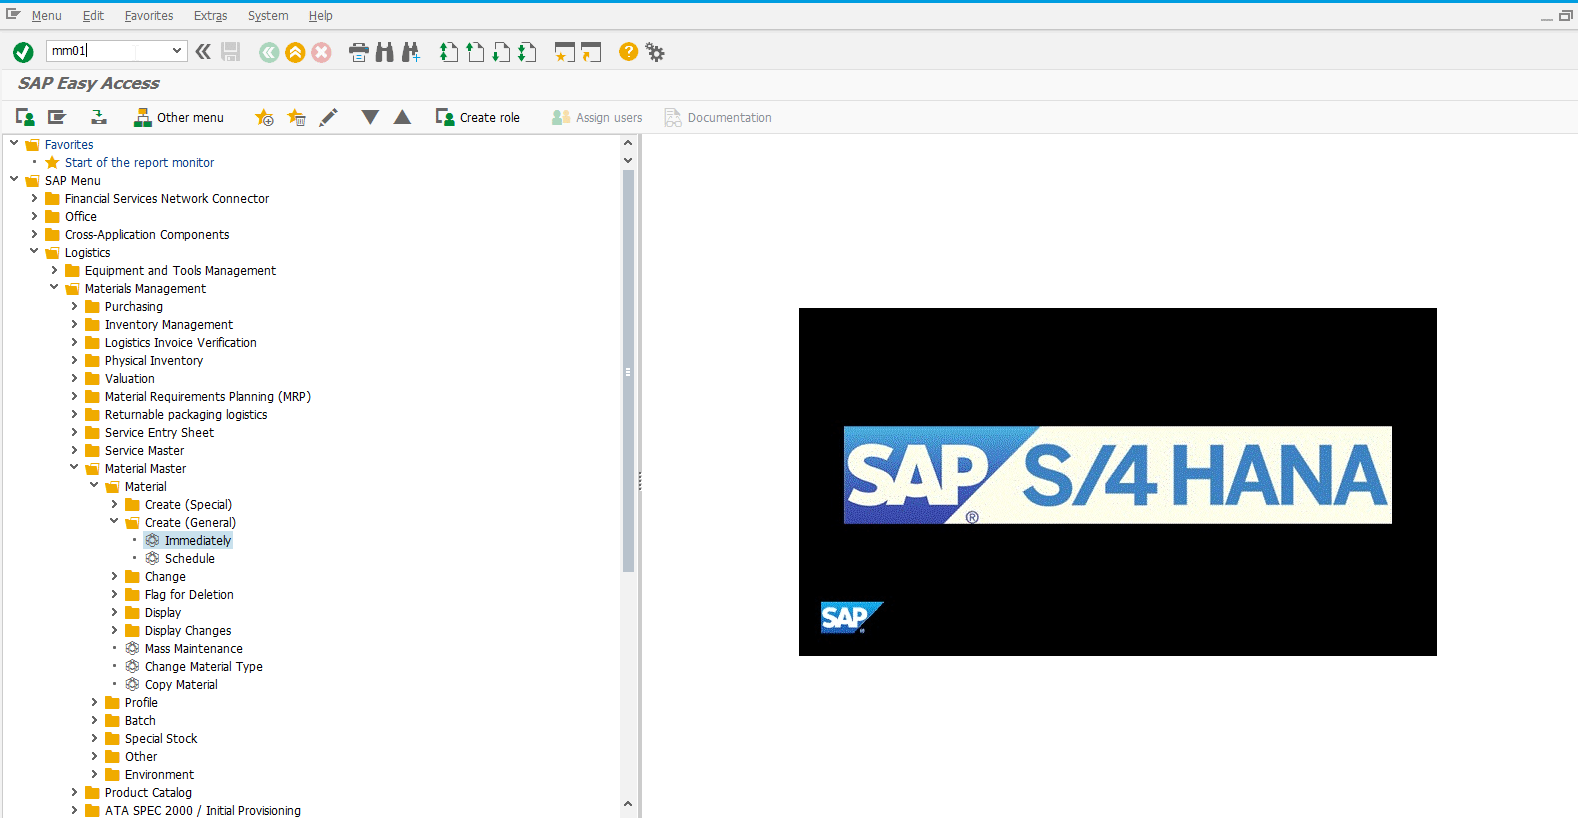Open the System menu
This screenshot has height=818, width=1578.
click(x=268, y=16)
